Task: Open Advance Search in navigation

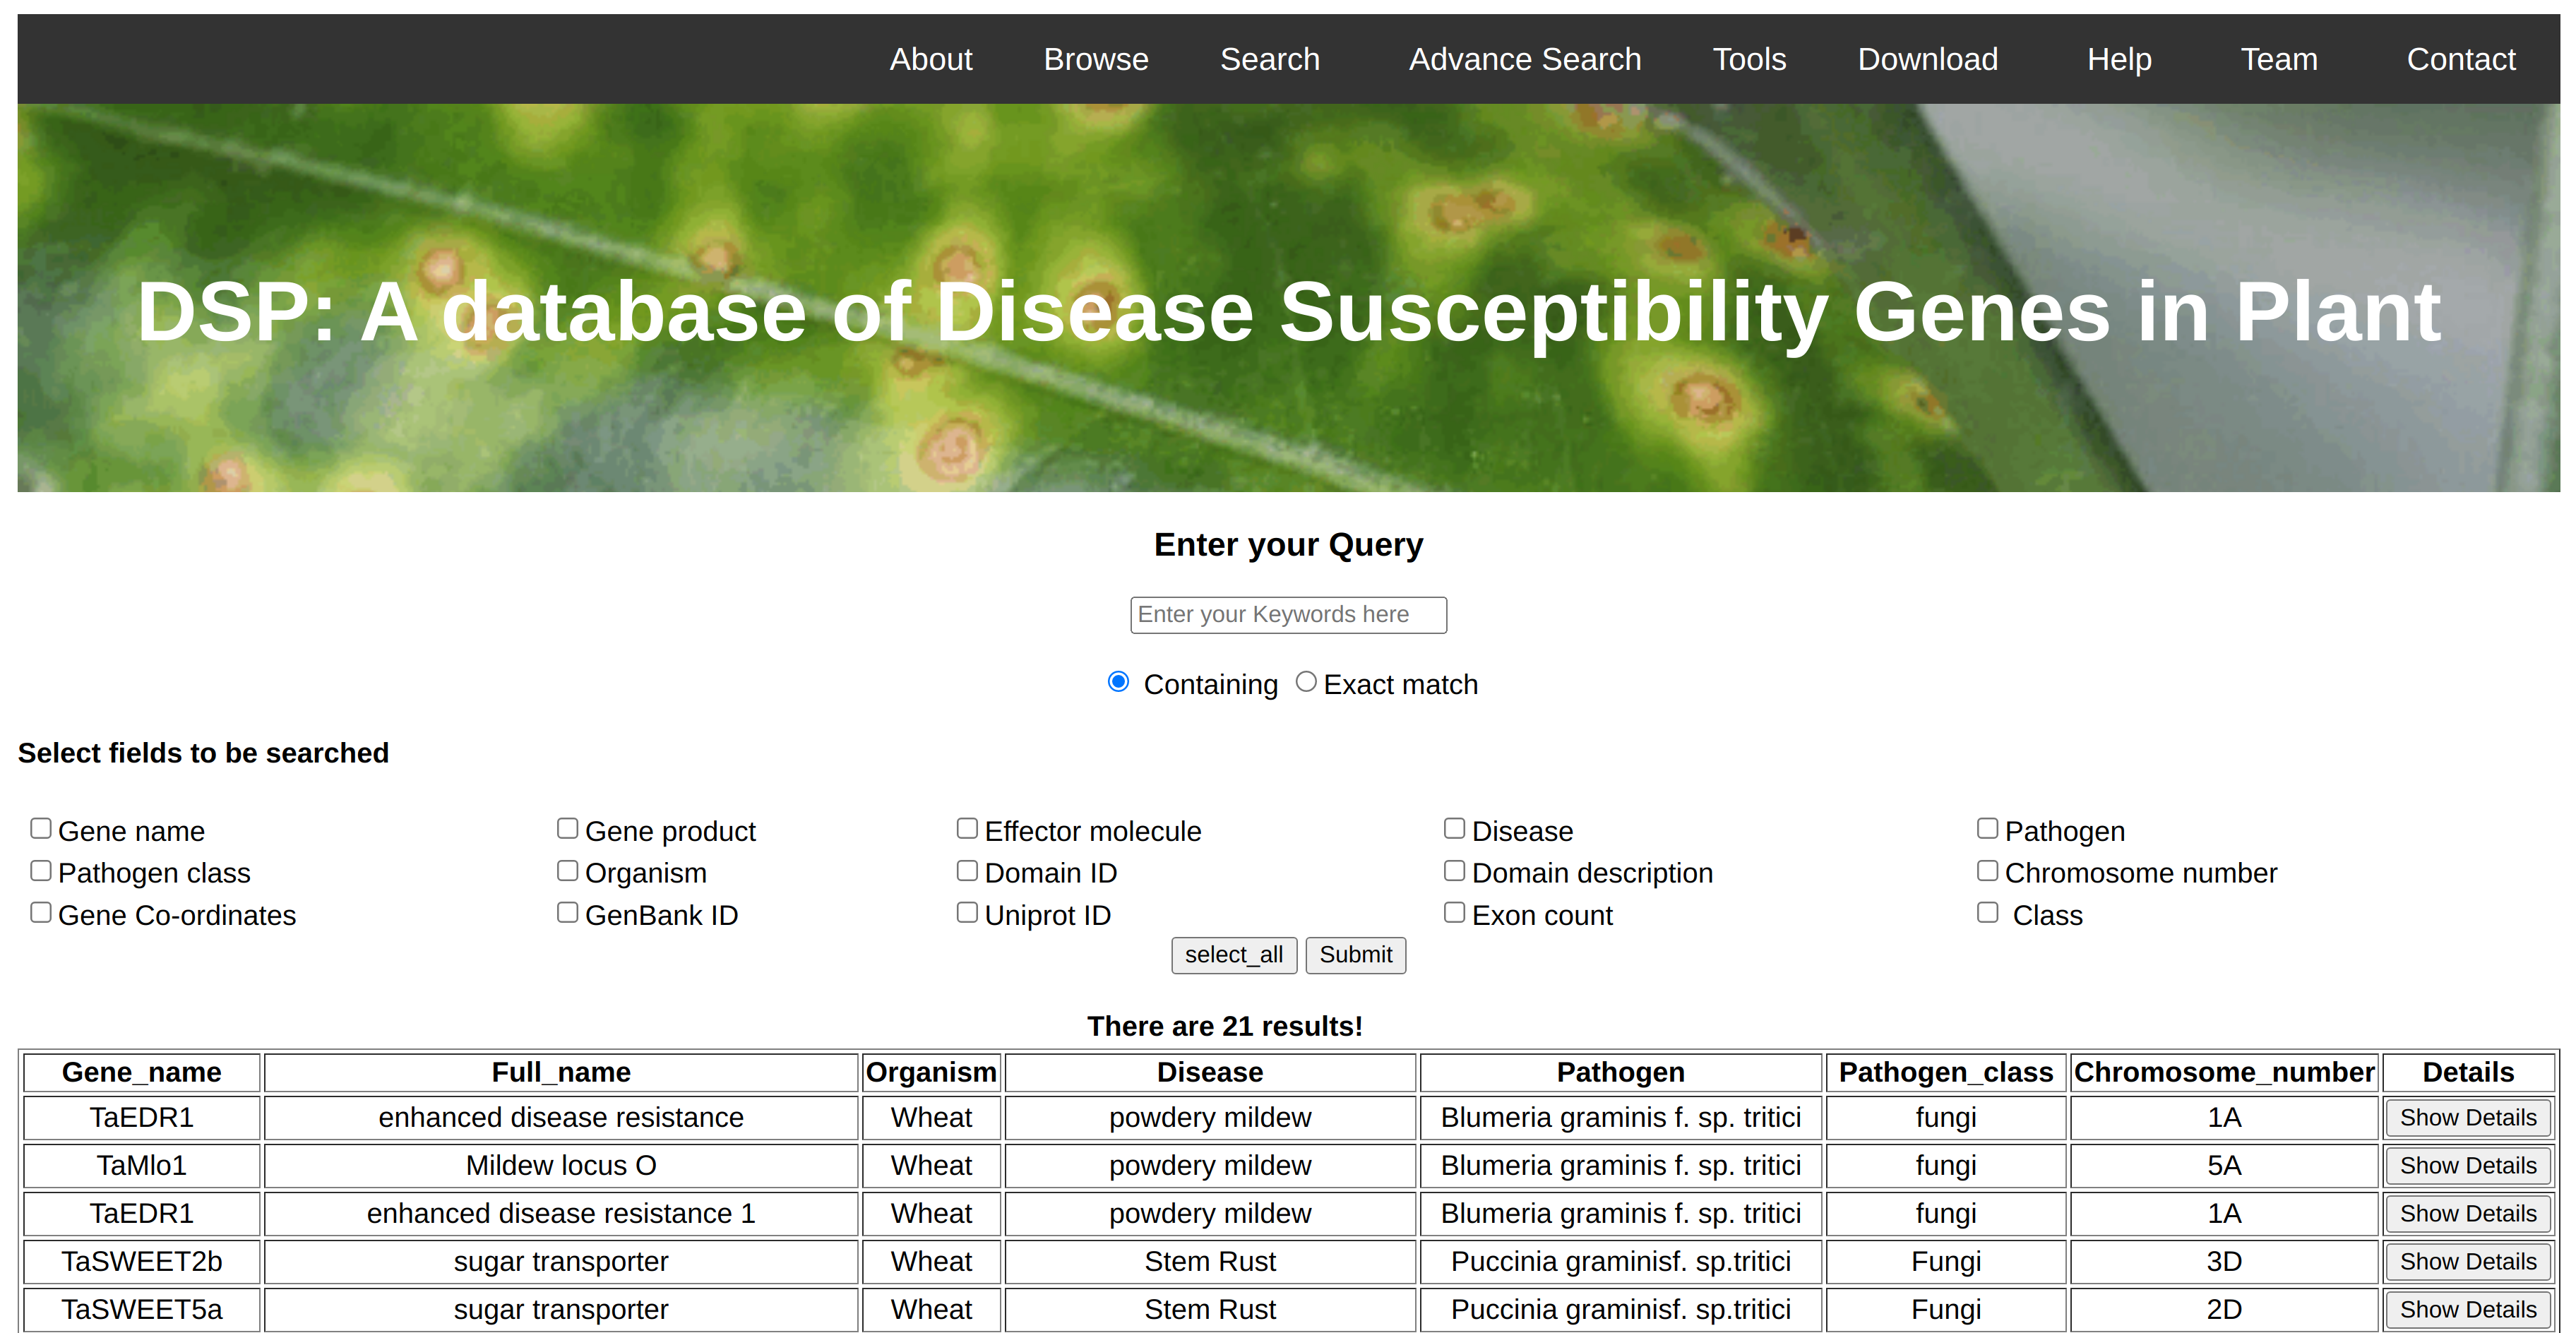Action: [x=1524, y=59]
